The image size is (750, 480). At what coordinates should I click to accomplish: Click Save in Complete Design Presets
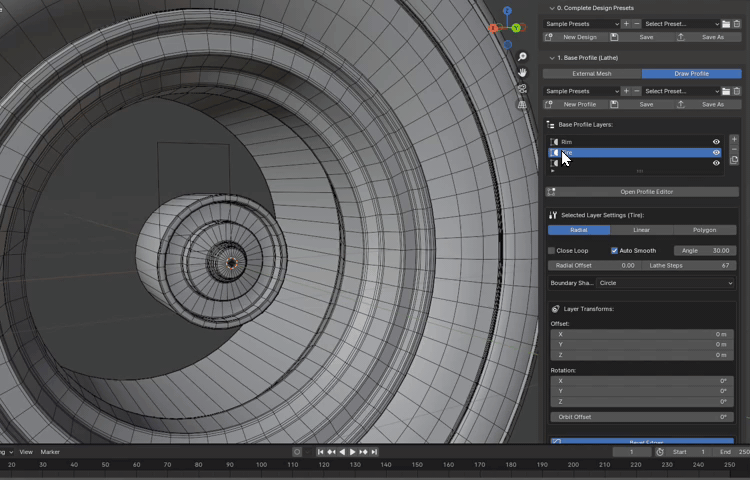[642, 37]
